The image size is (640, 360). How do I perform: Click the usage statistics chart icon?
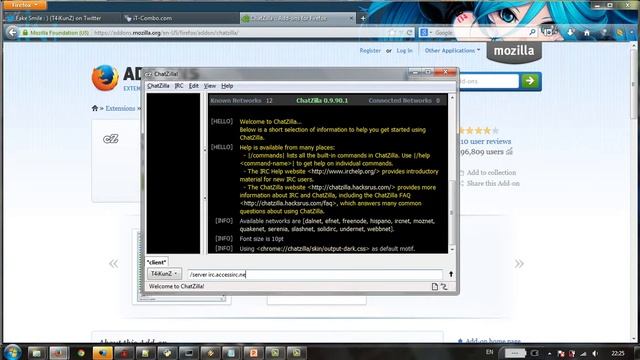tap(509, 152)
